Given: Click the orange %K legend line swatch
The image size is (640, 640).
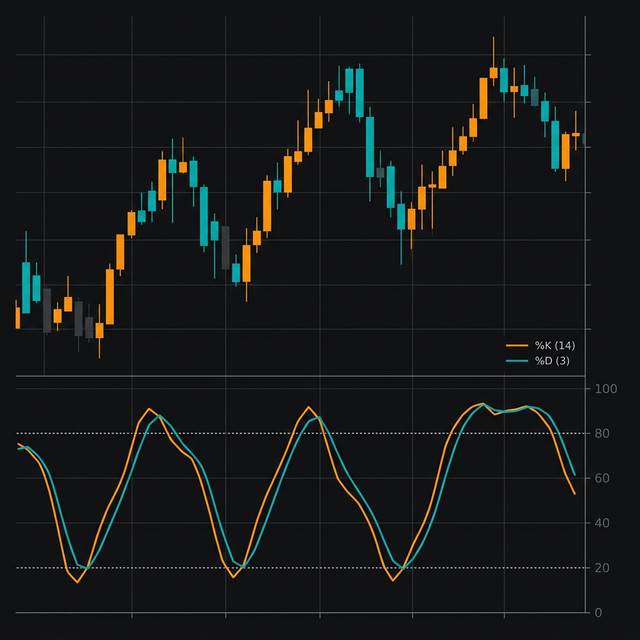Looking at the screenshot, I should [x=517, y=345].
